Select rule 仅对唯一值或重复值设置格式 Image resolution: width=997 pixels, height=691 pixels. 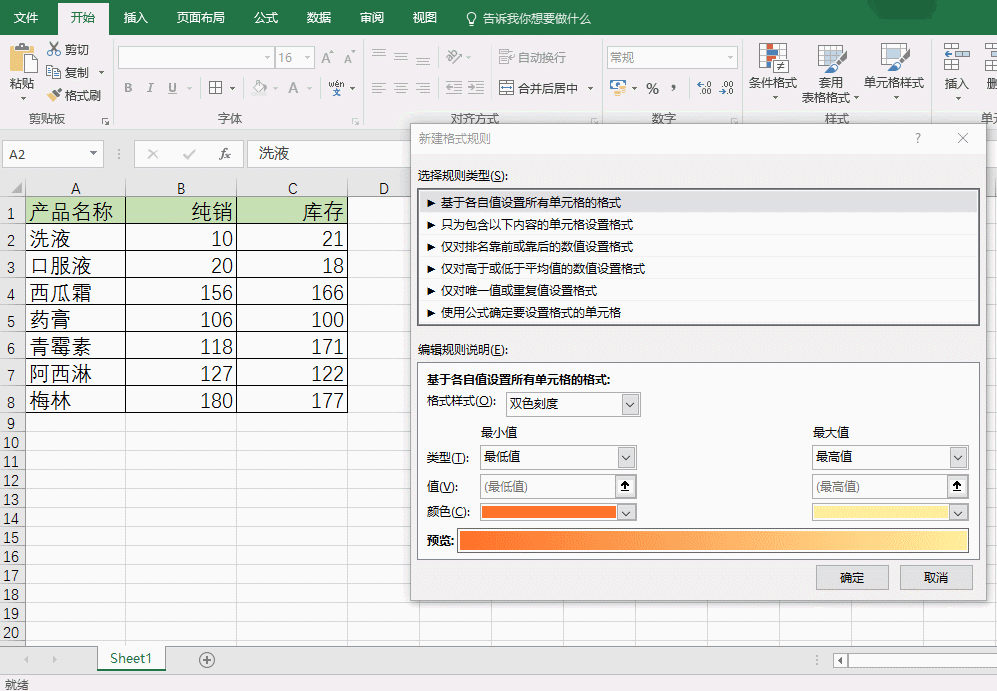(x=698, y=291)
